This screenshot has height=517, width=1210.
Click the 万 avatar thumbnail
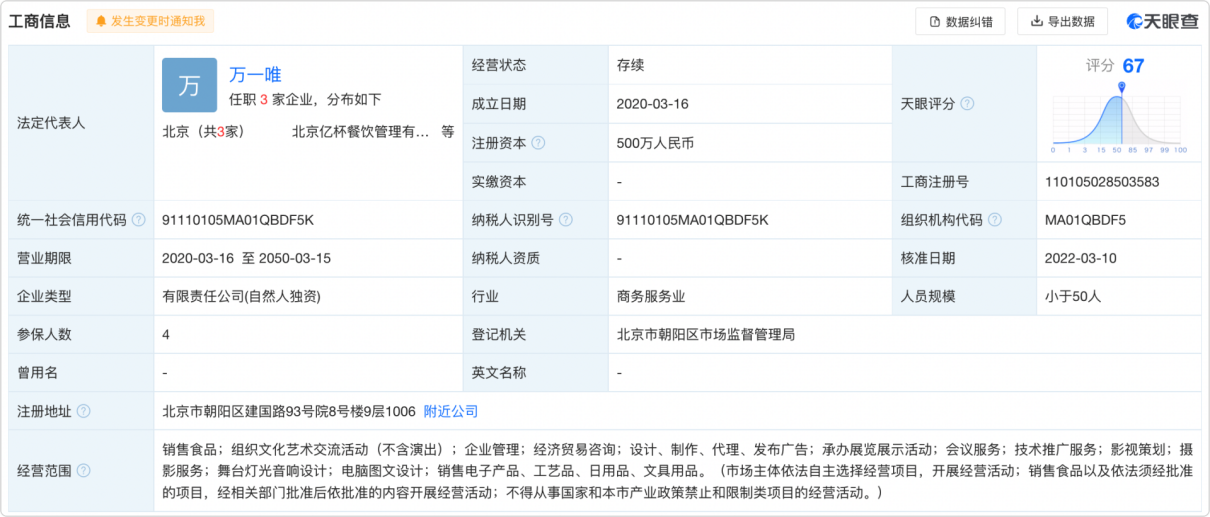(189, 85)
